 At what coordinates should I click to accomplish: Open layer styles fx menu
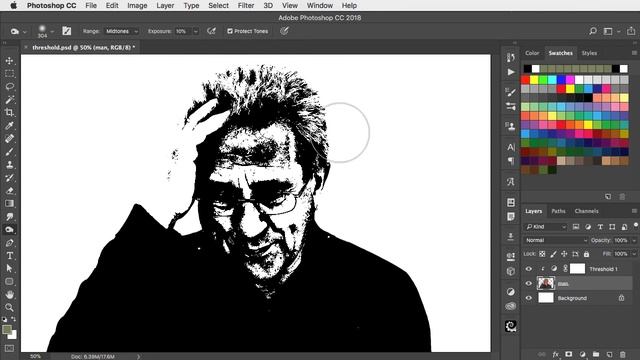click(556, 354)
